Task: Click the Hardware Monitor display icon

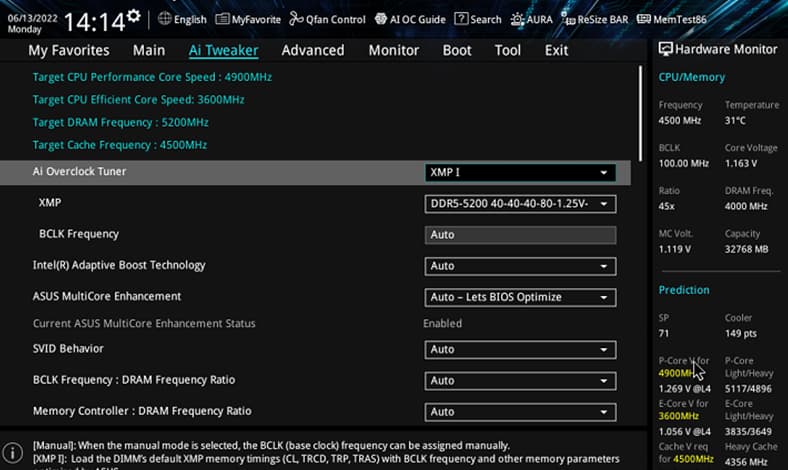Action: pos(665,49)
